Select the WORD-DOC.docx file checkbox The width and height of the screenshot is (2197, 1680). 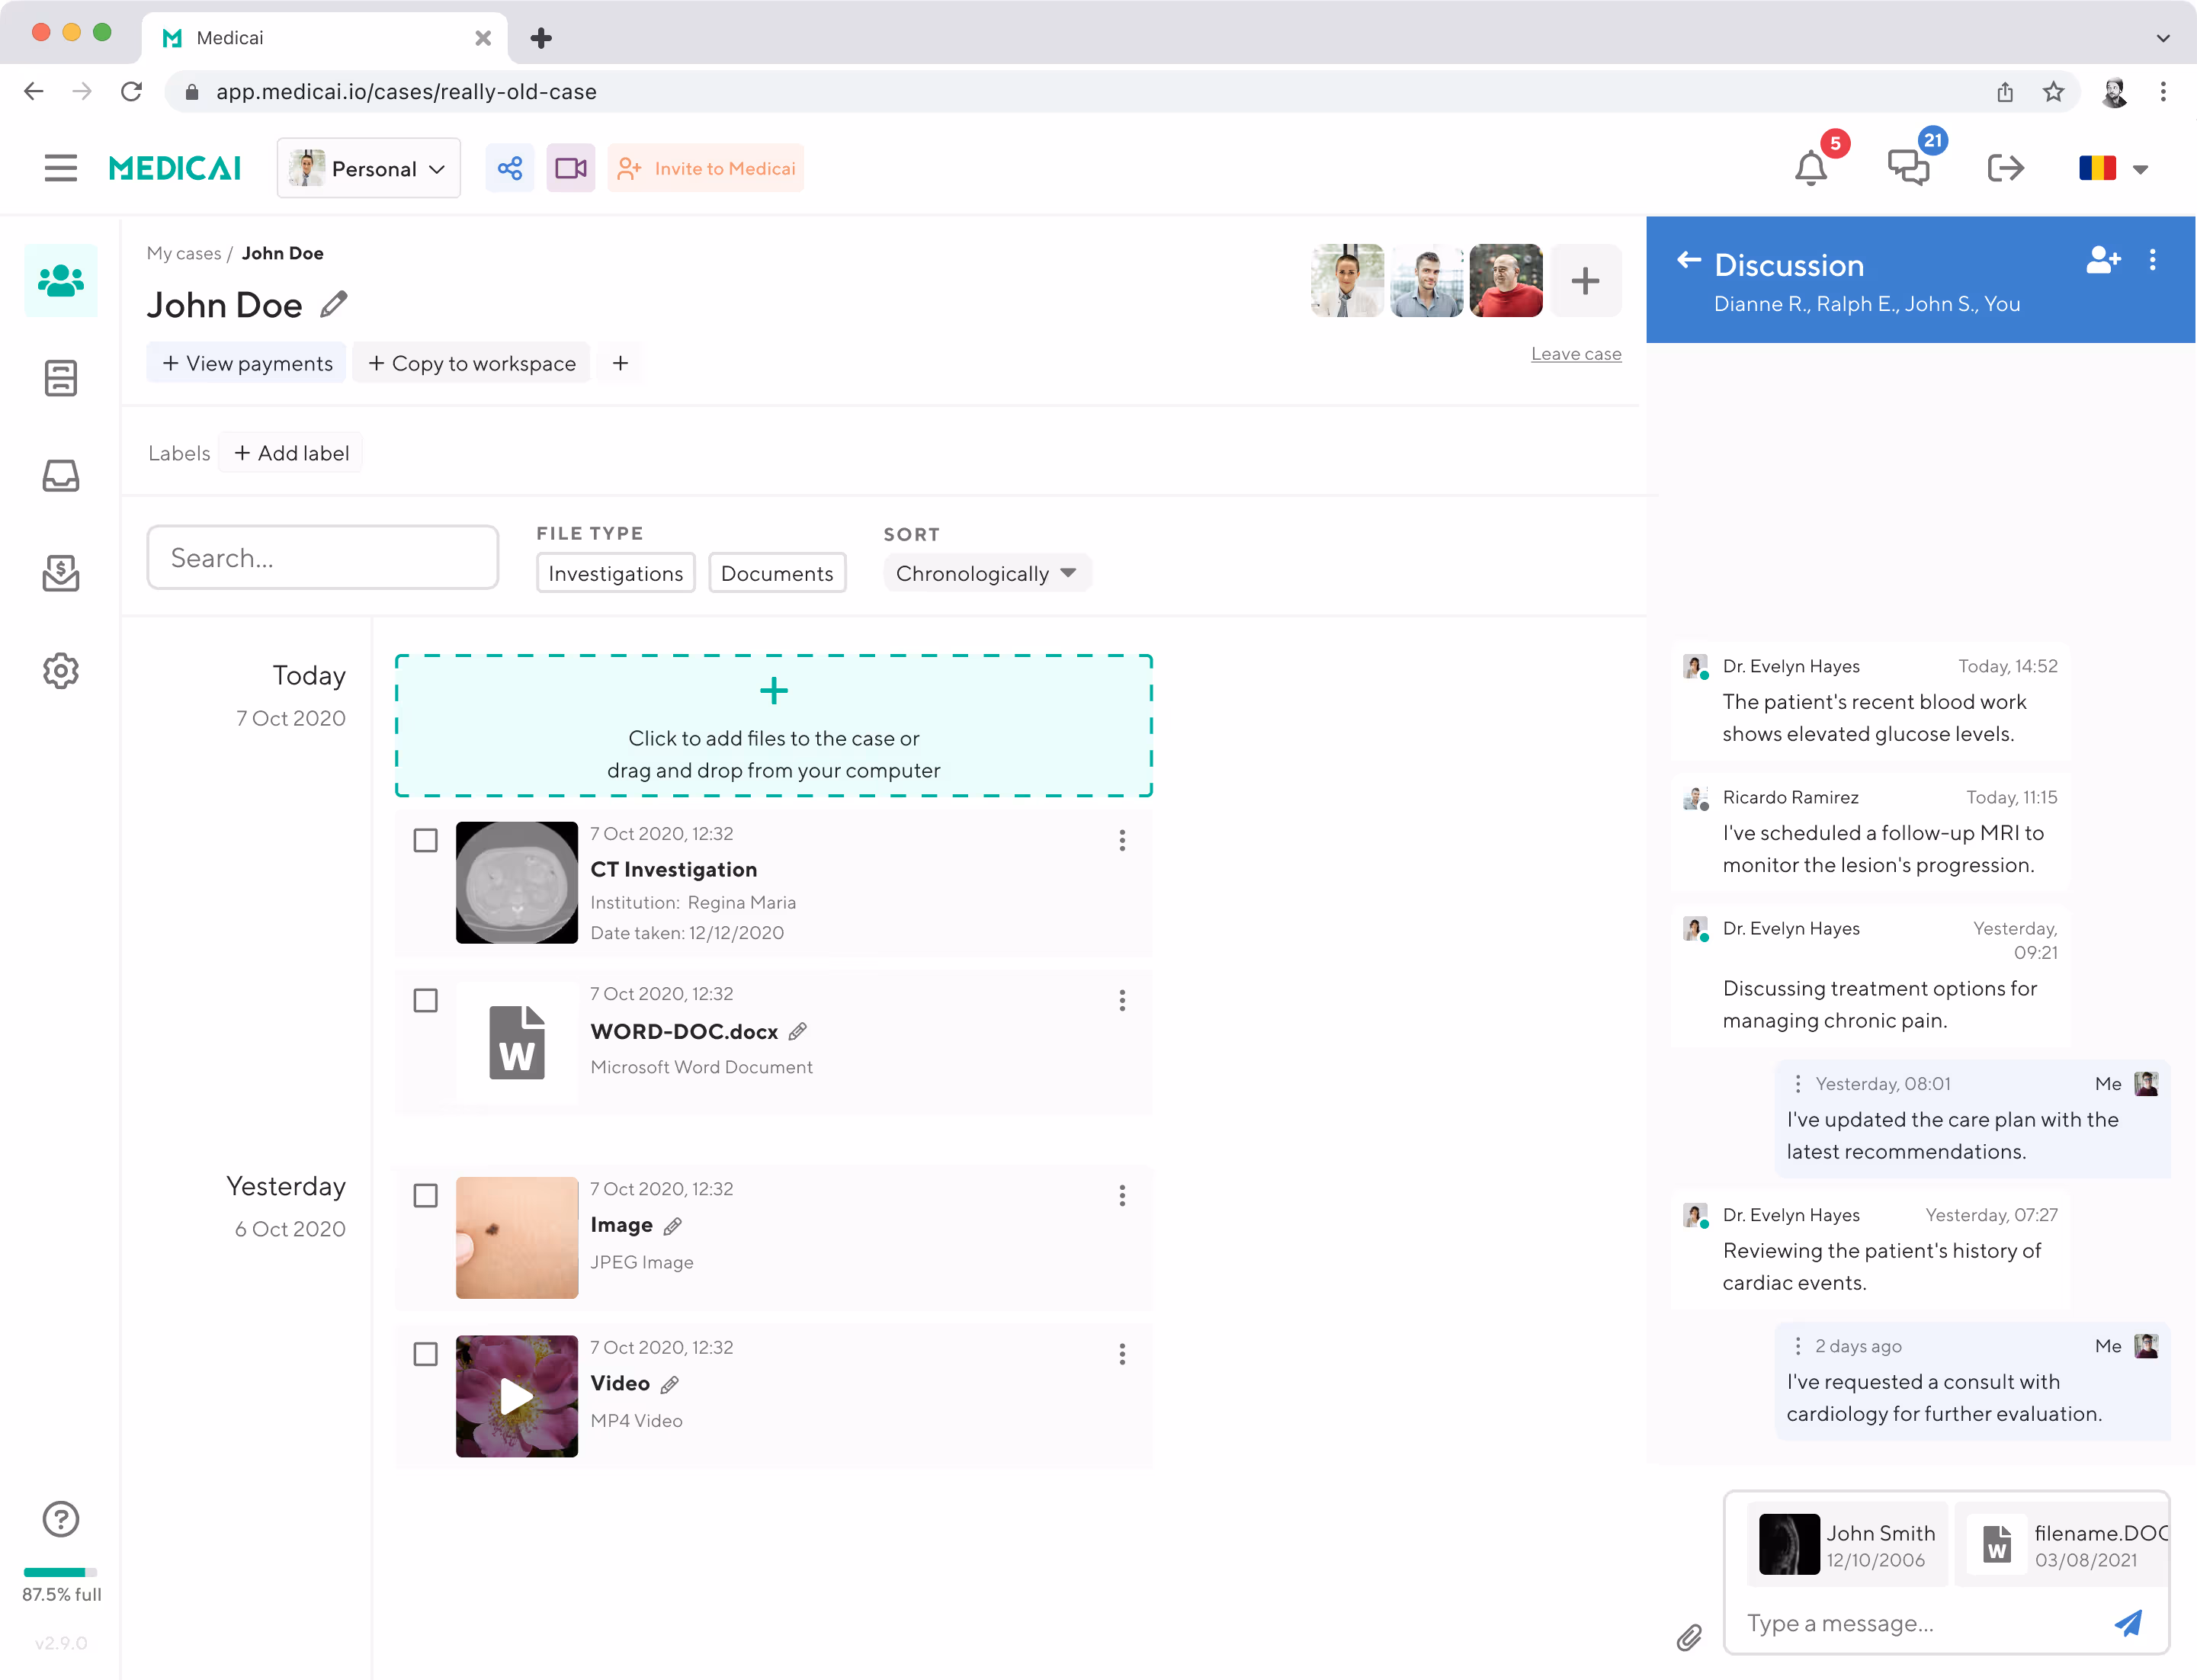(x=426, y=1001)
